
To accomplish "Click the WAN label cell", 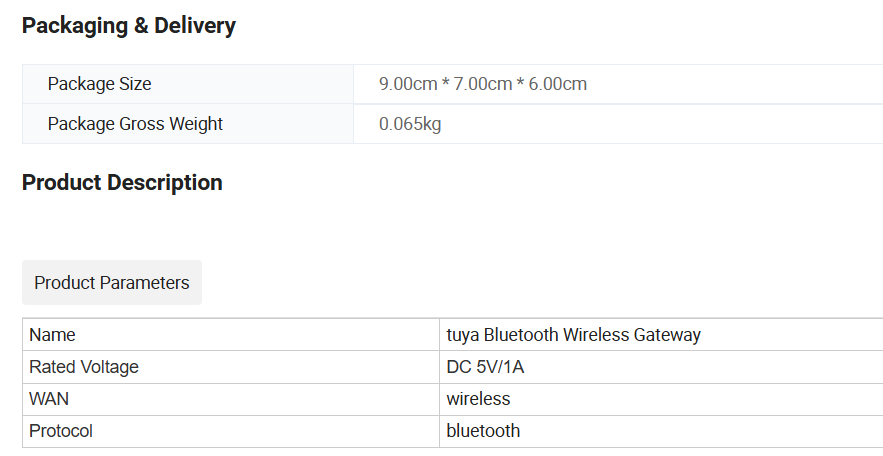I will coord(231,399).
